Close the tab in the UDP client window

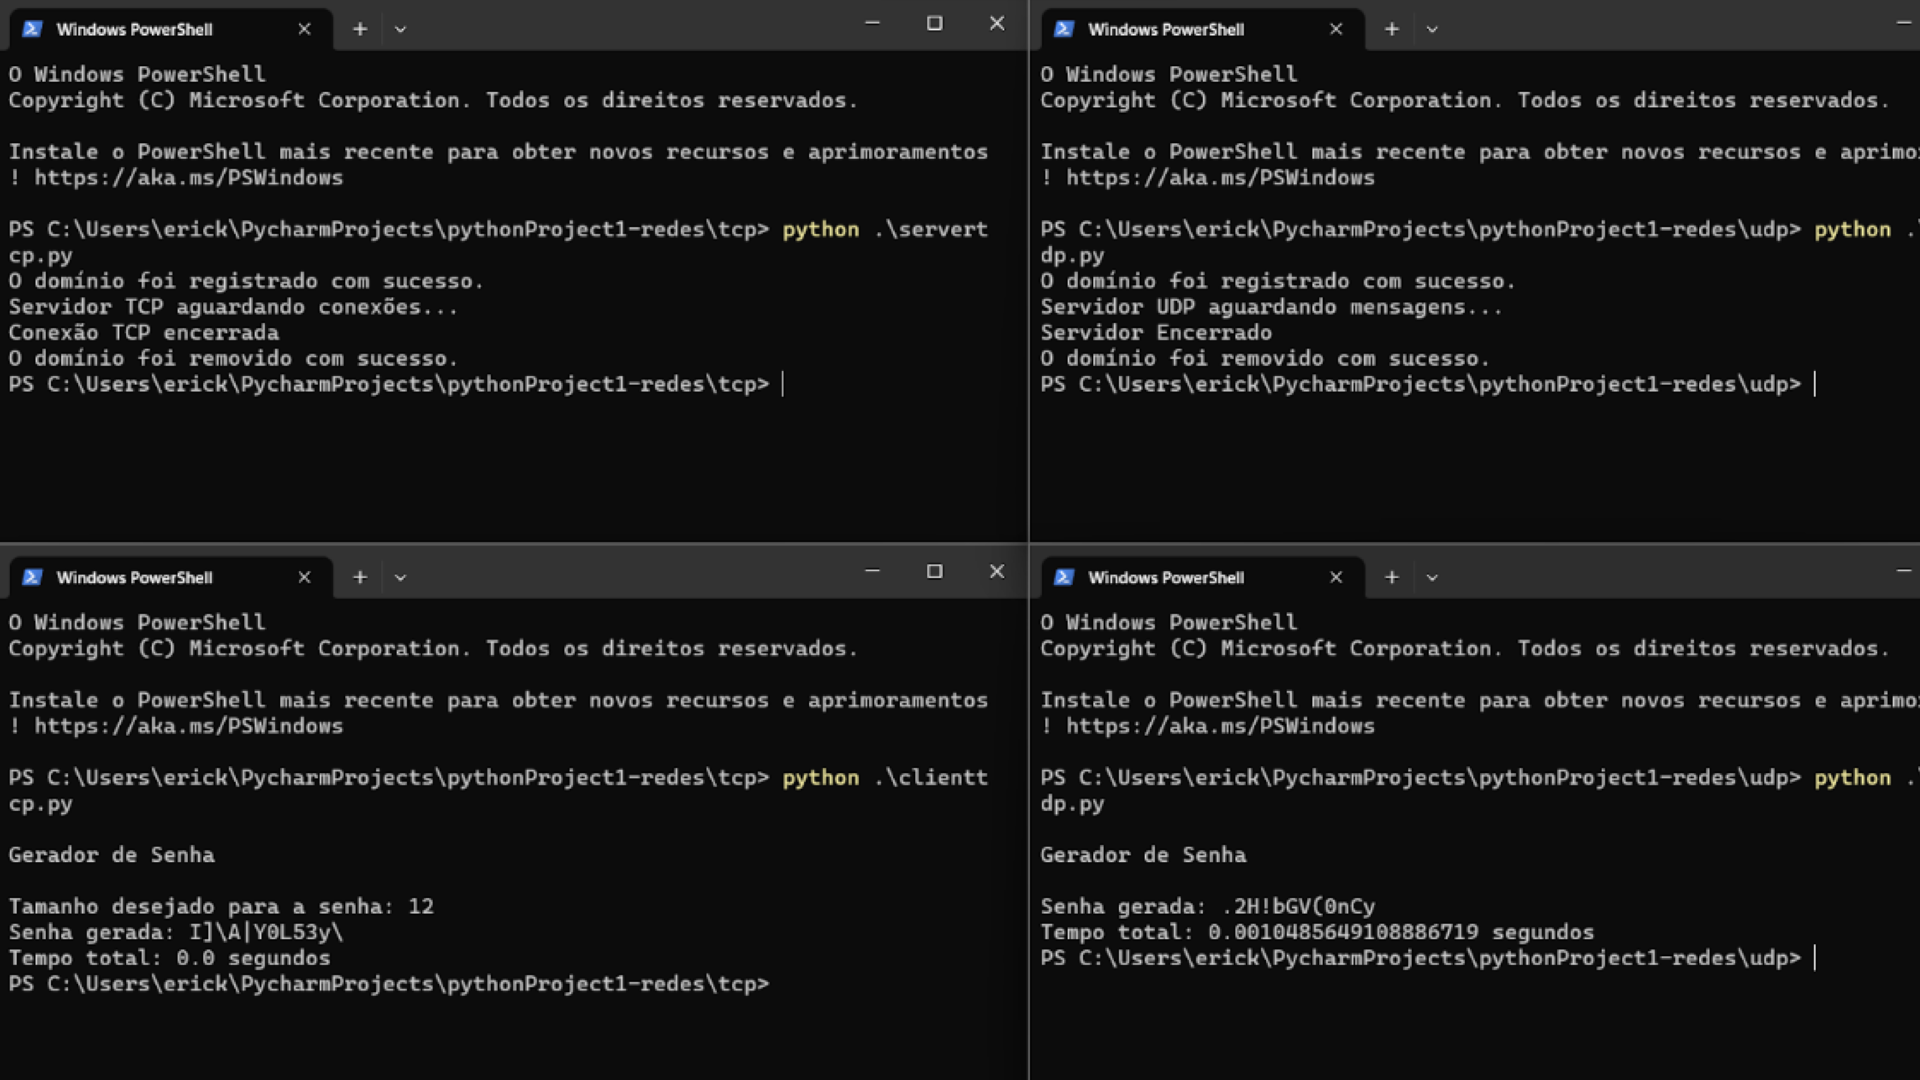click(x=1336, y=577)
